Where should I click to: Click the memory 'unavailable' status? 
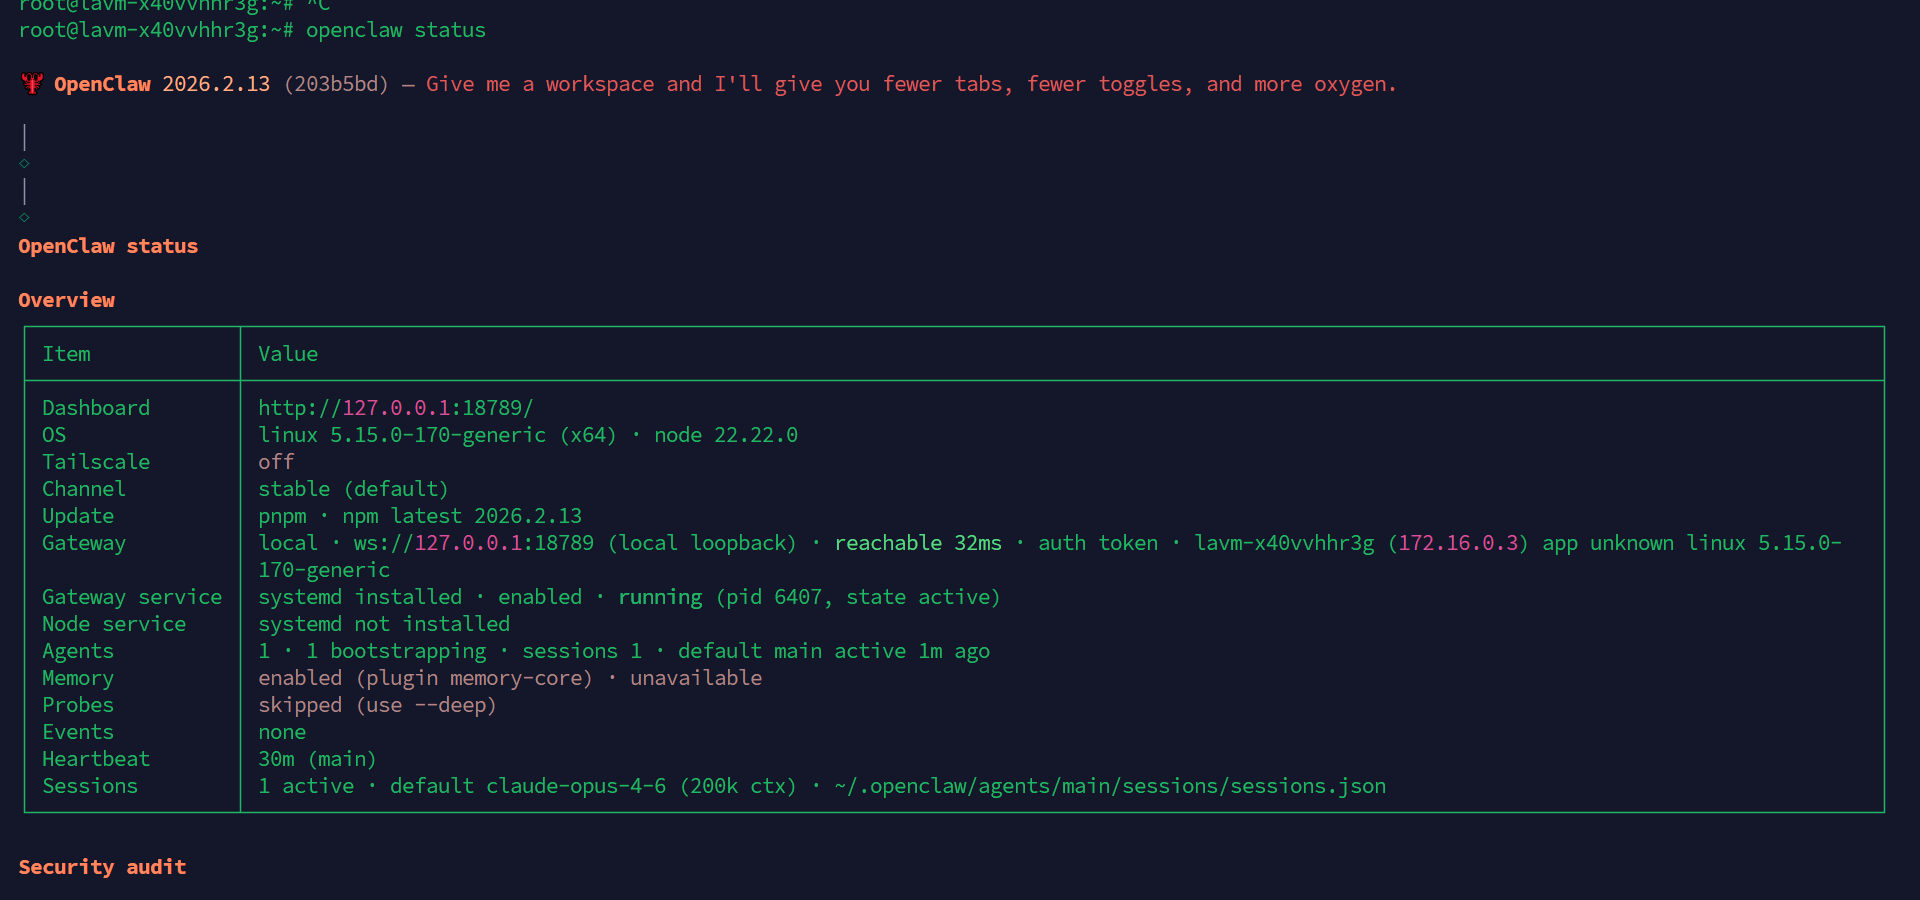pos(696,678)
